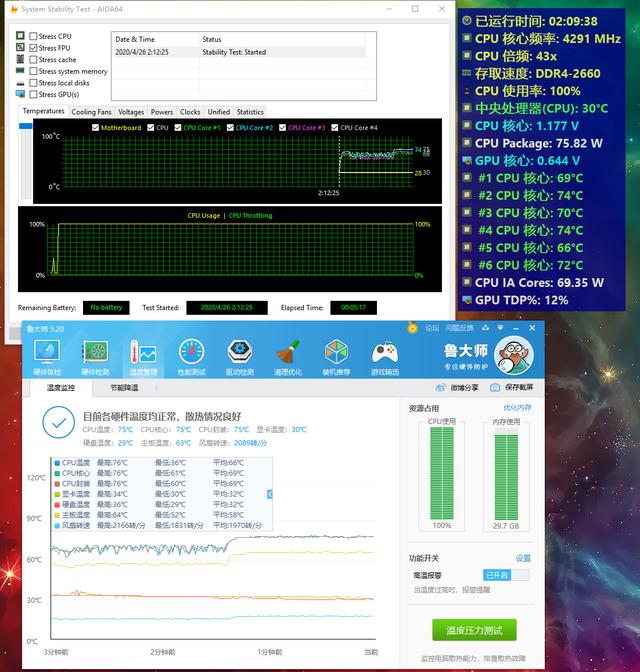Click the green 温度压力测试 button
The image size is (640, 672).
tap(474, 630)
